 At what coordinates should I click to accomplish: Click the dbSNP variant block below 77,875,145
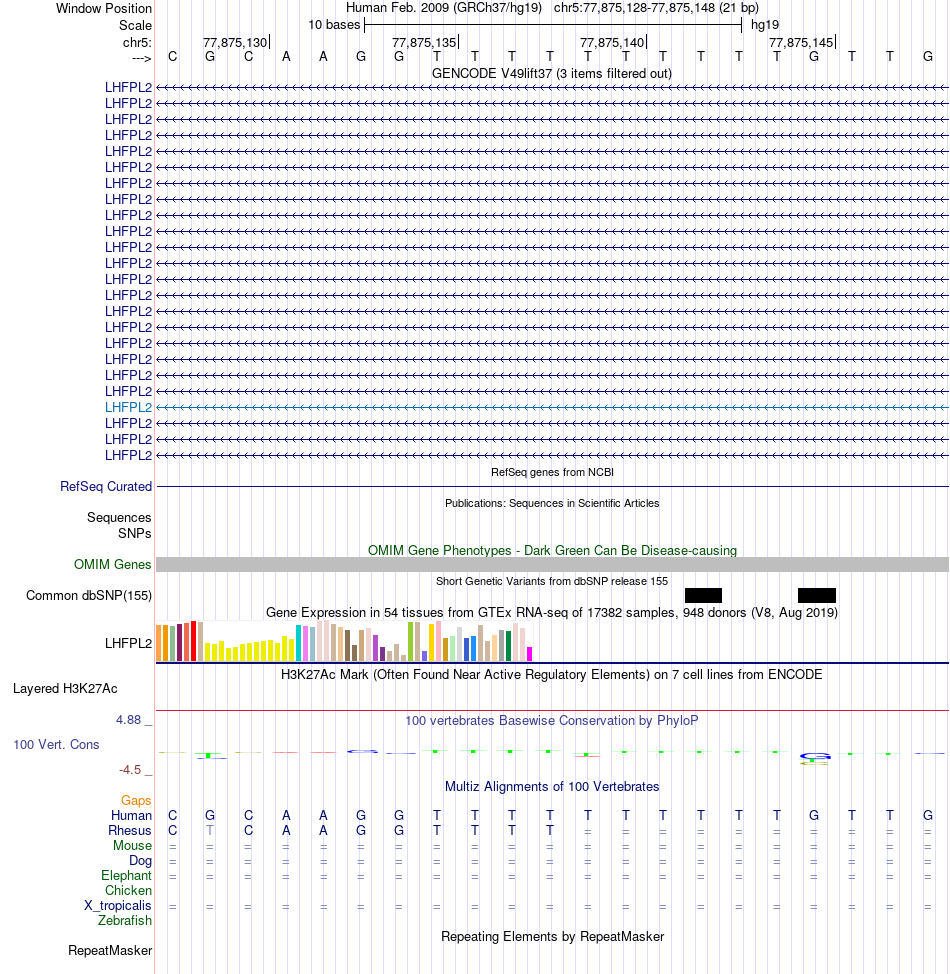pyautogui.click(x=816, y=596)
